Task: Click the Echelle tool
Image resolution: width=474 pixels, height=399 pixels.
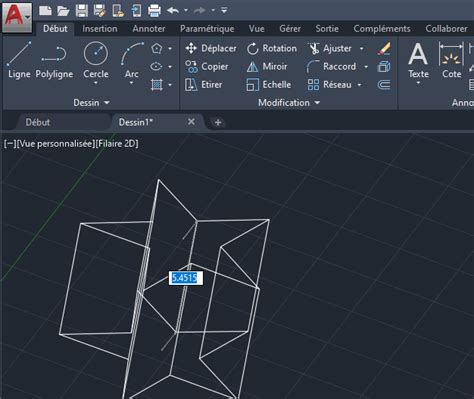Action: point(269,85)
